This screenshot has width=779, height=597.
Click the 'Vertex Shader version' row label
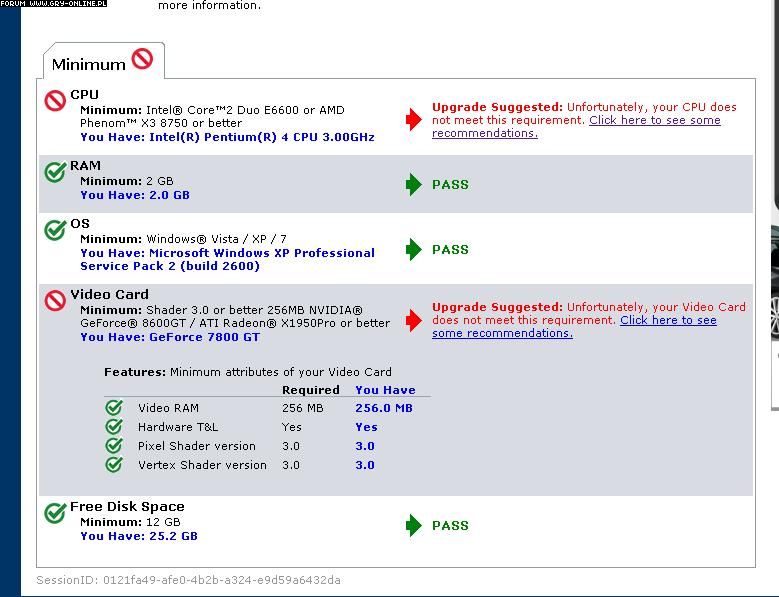202,465
